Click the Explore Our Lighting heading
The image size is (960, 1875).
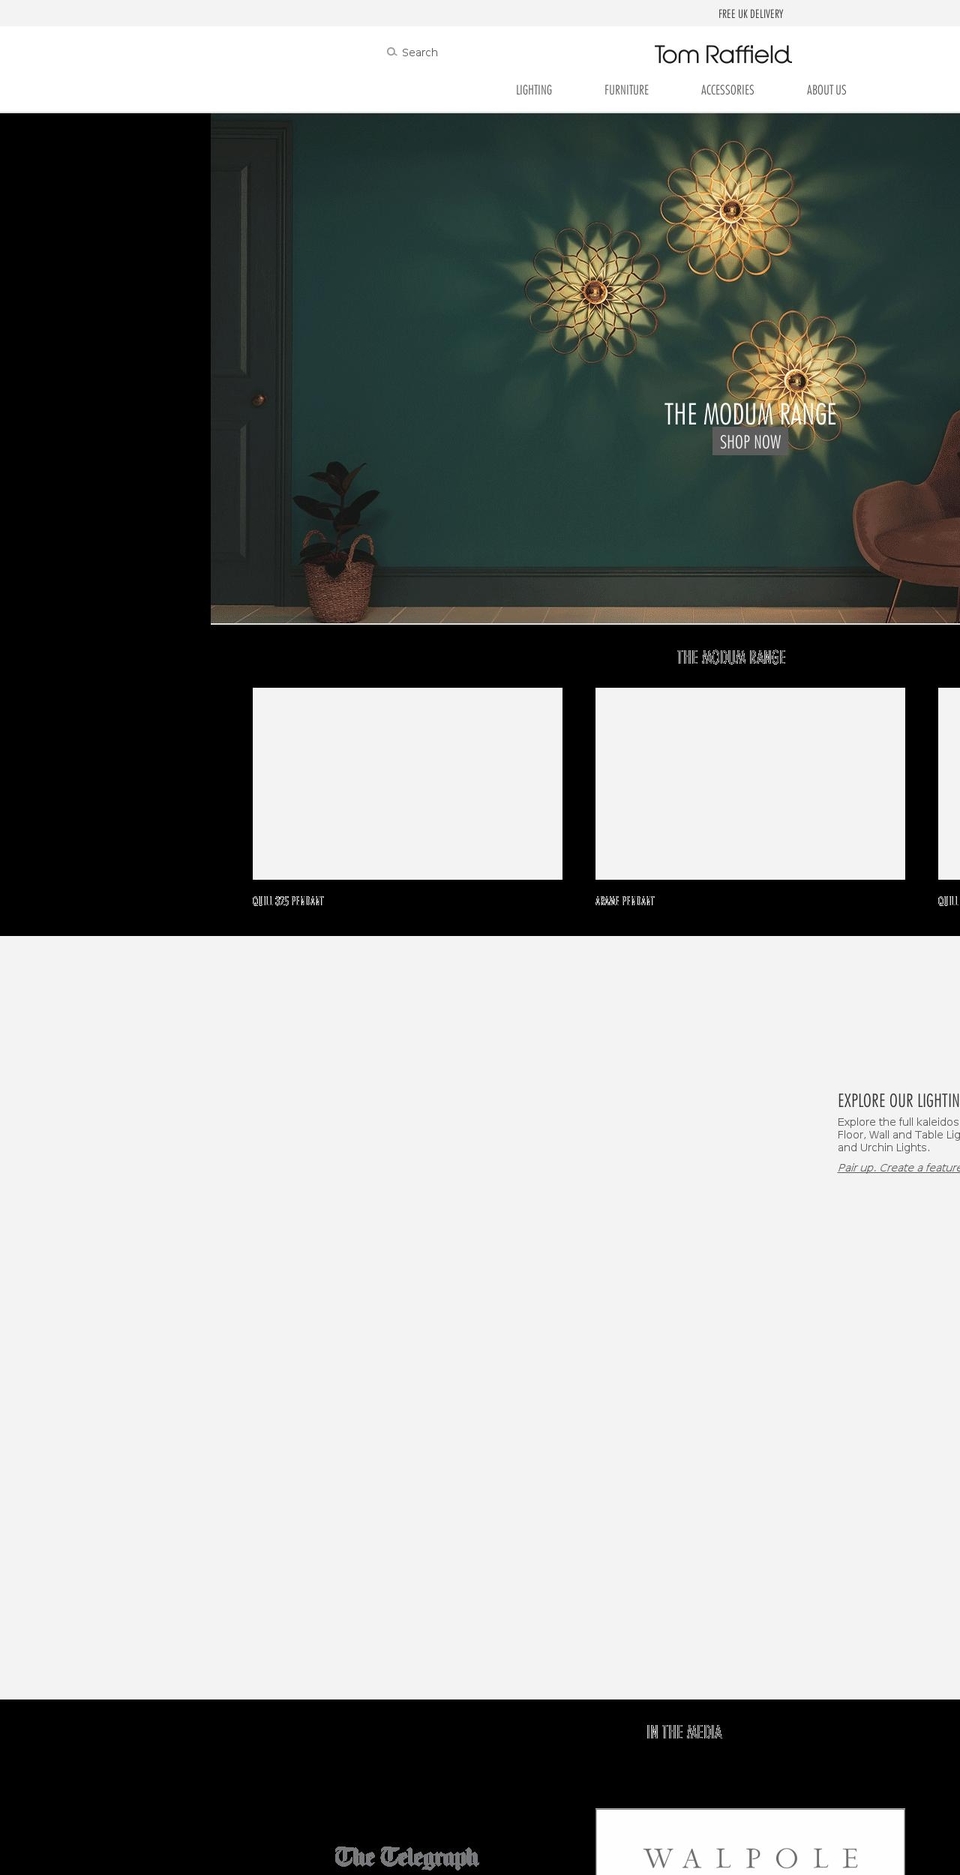tap(899, 1100)
